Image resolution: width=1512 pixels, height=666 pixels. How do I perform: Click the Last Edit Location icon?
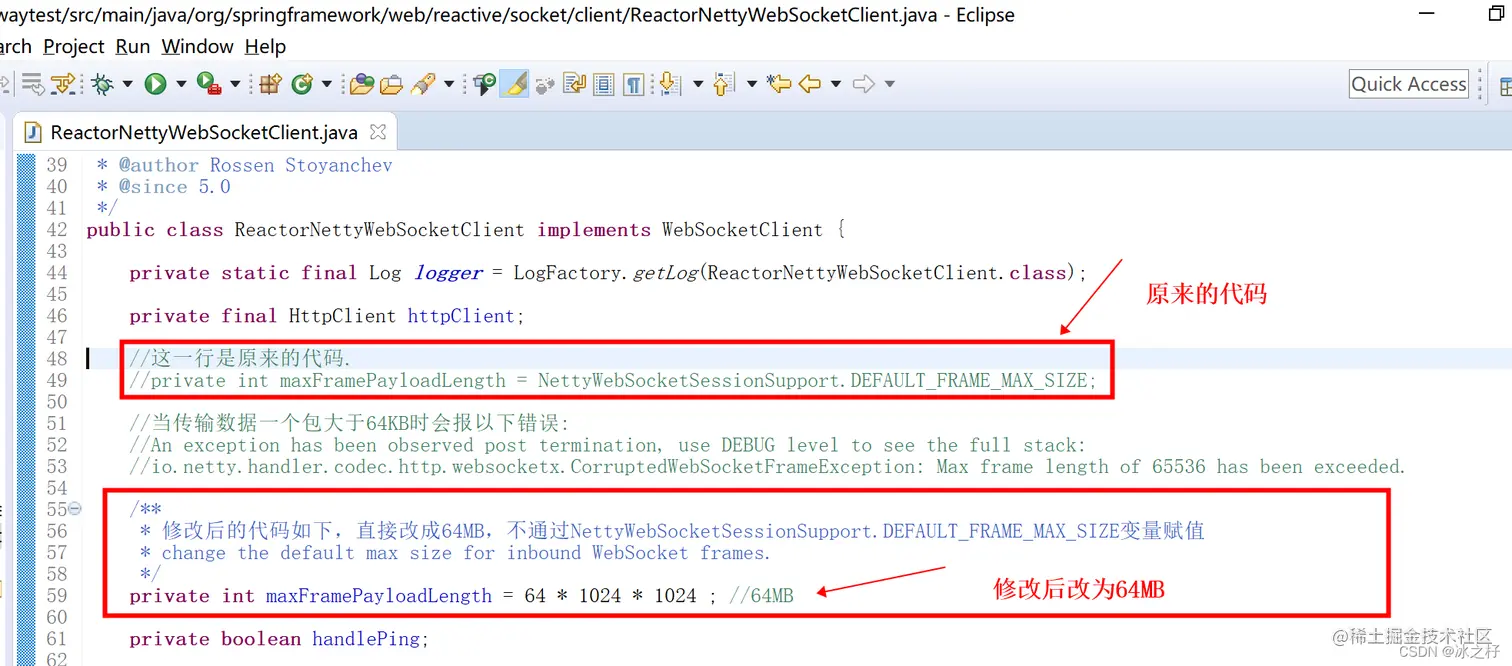click(779, 84)
